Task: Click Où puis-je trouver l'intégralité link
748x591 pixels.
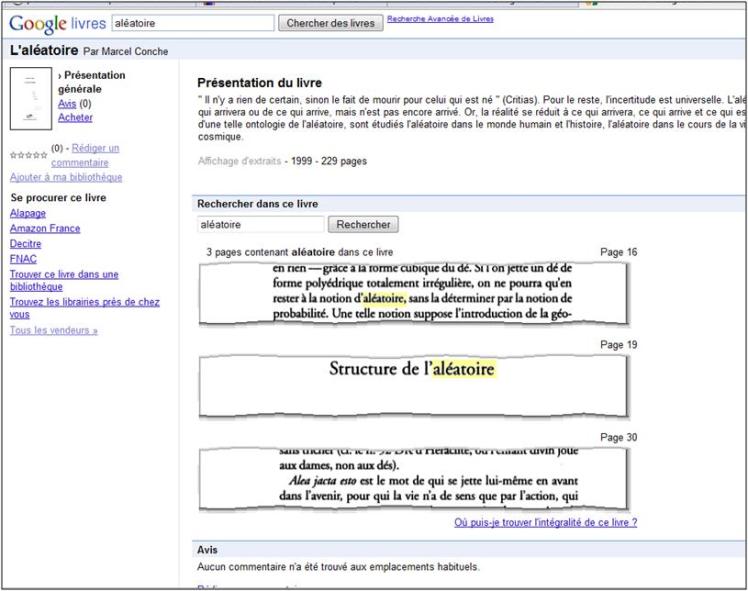Action: coord(545,522)
